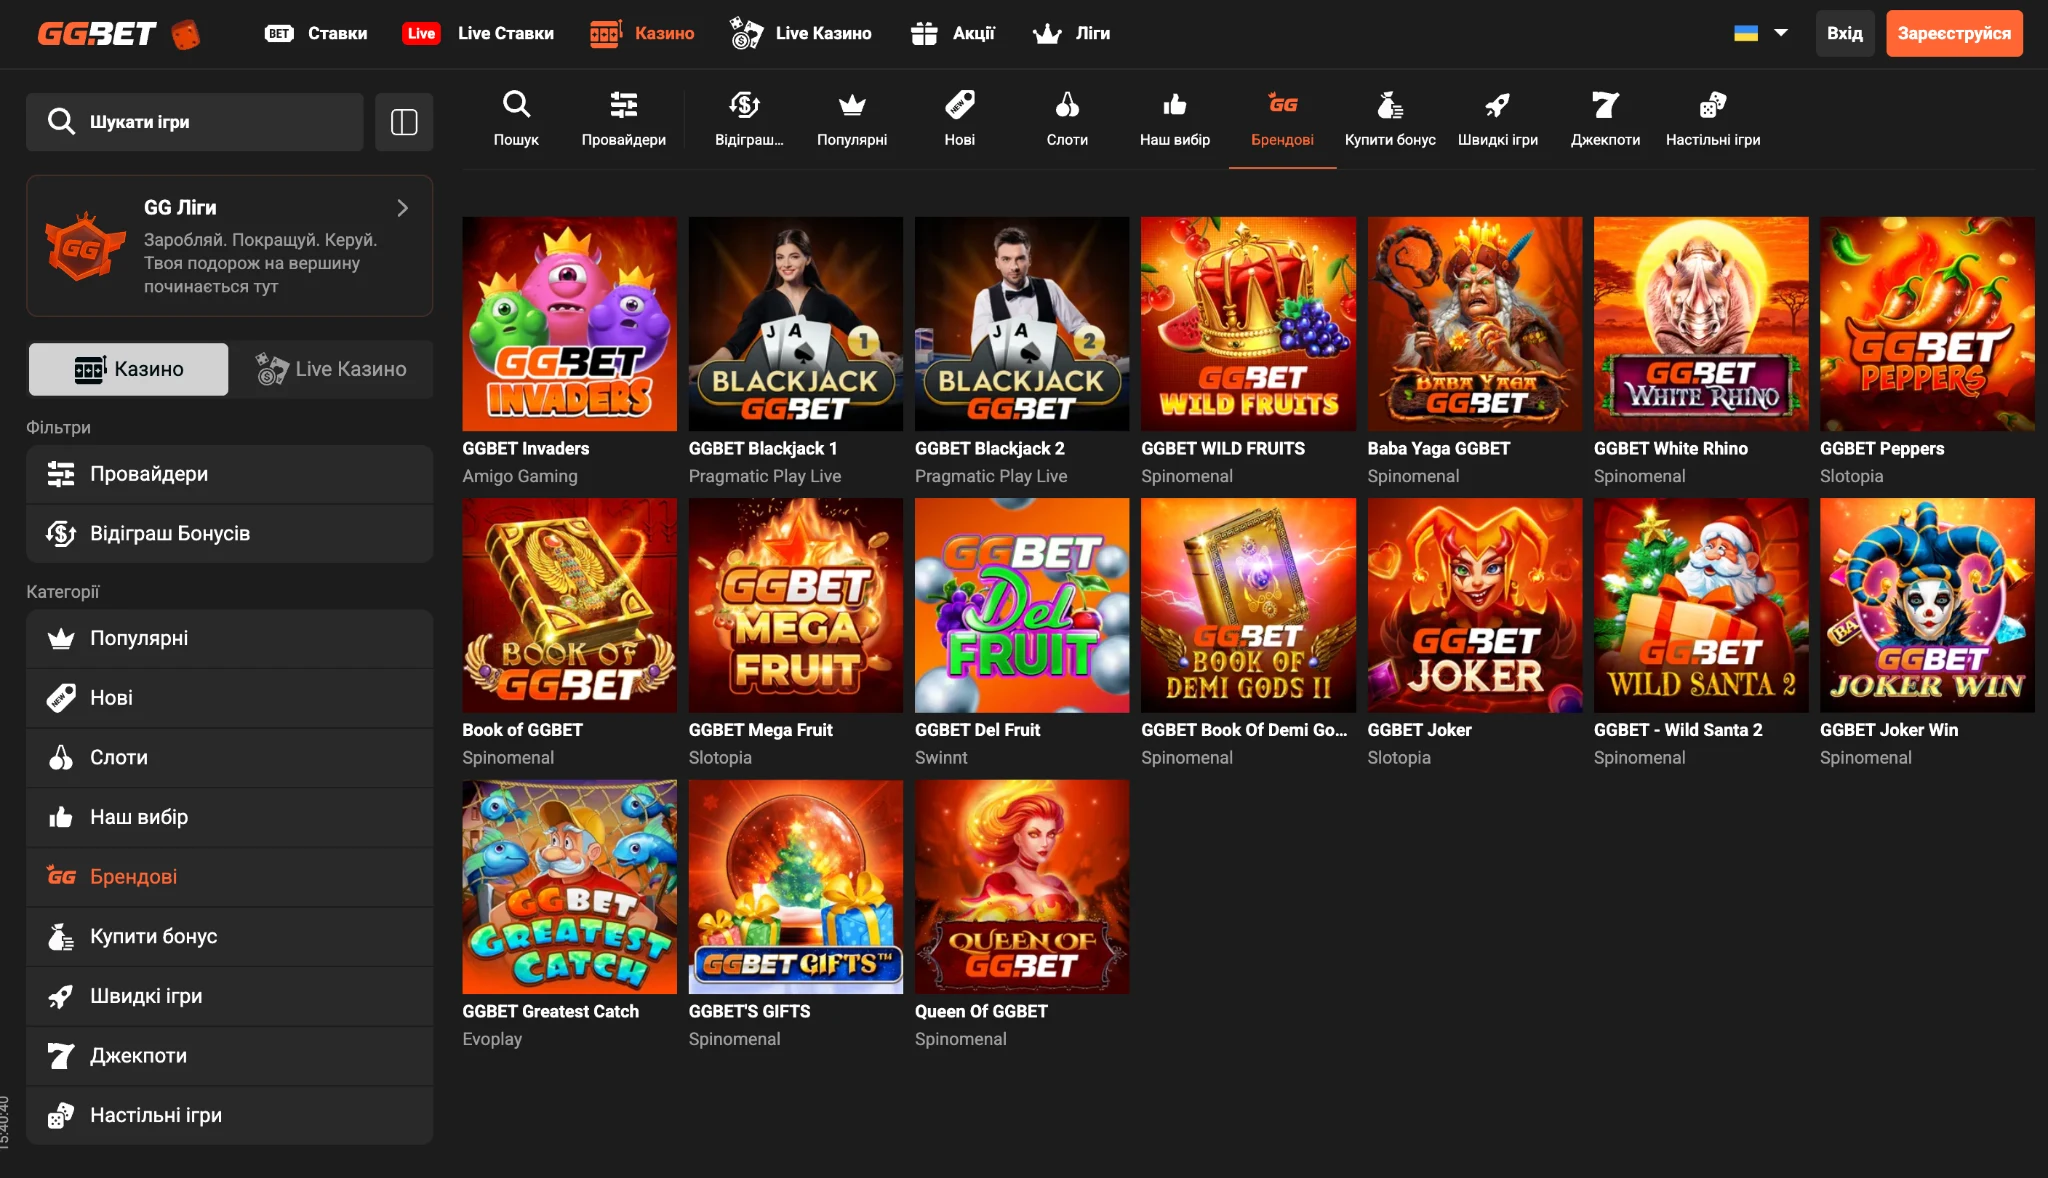The width and height of the screenshot is (2048, 1178).
Task: Select Слоти cherry icon in top bar
Action: [x=1067, y=104]
